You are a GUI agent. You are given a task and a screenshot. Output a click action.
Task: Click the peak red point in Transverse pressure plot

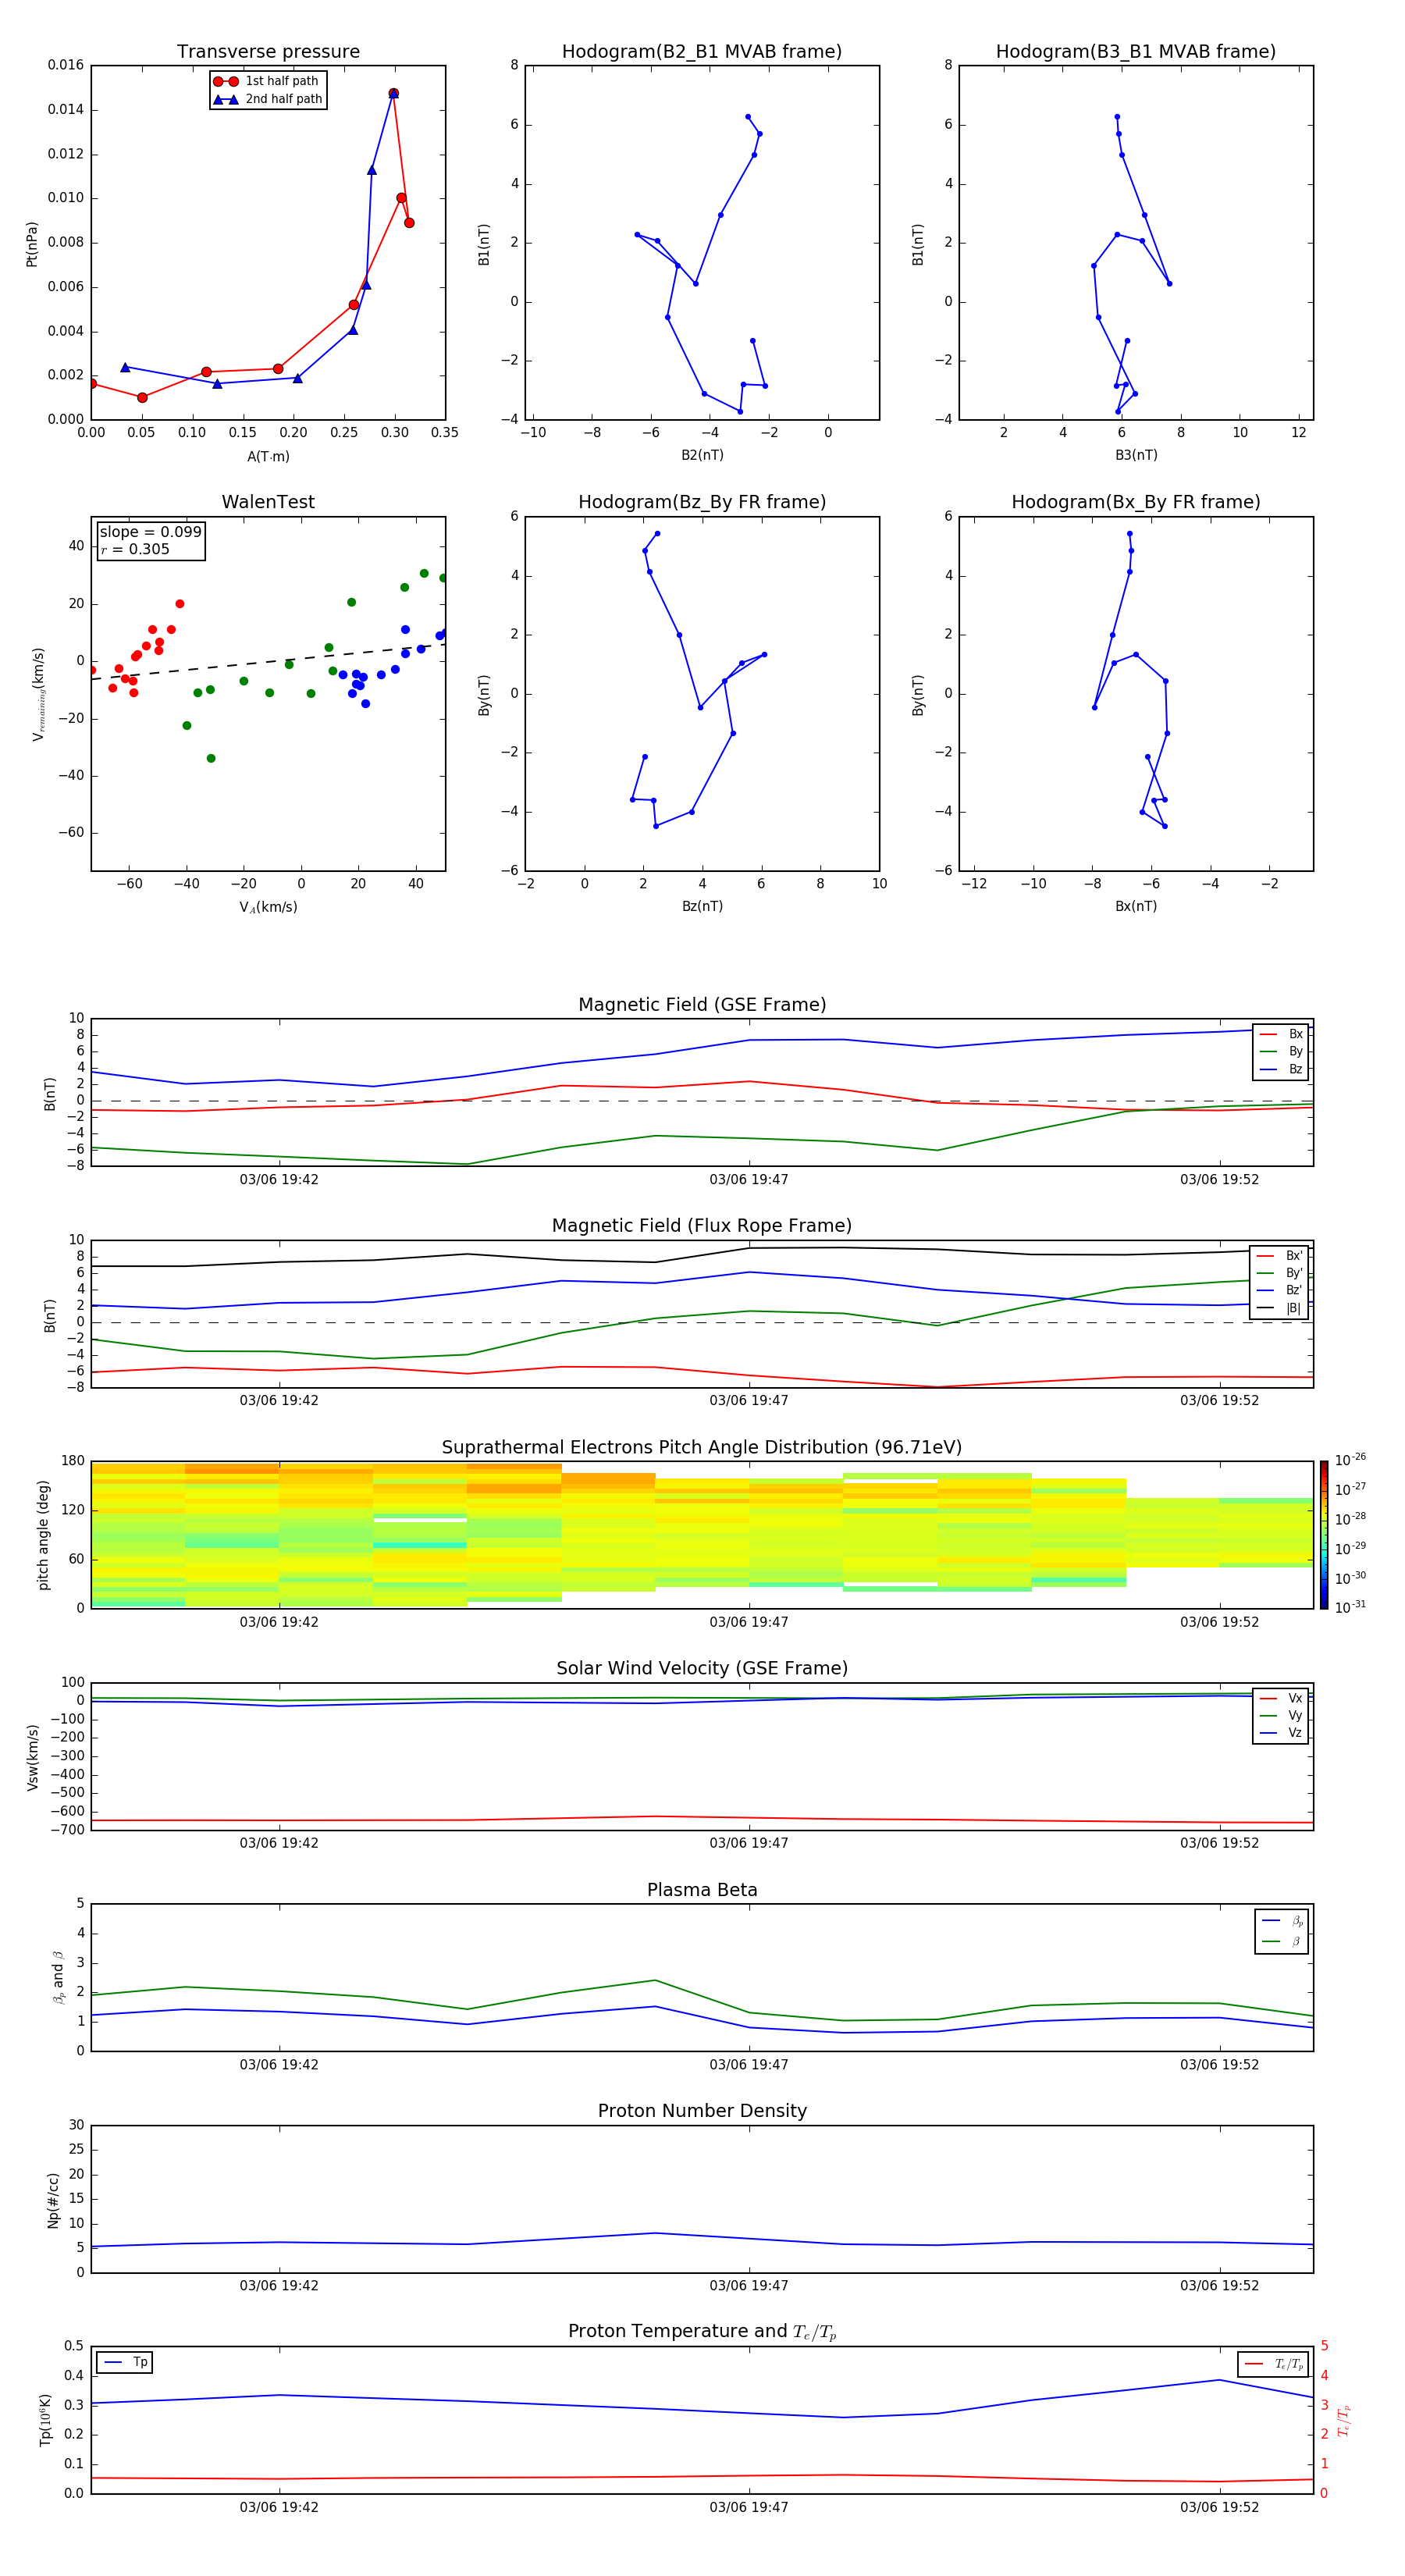pos(393,93)
